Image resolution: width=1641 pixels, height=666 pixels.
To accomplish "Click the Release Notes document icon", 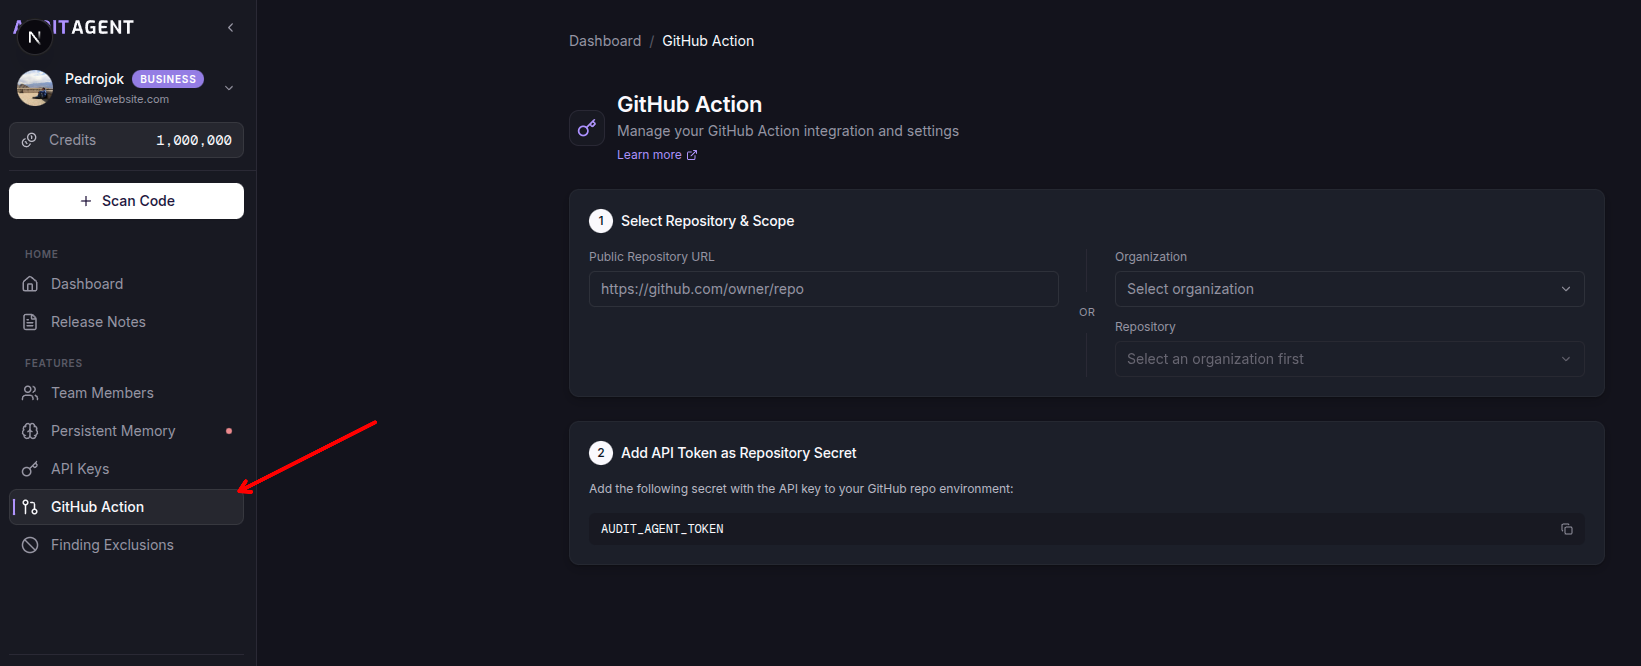I will (x=30, y=322).
